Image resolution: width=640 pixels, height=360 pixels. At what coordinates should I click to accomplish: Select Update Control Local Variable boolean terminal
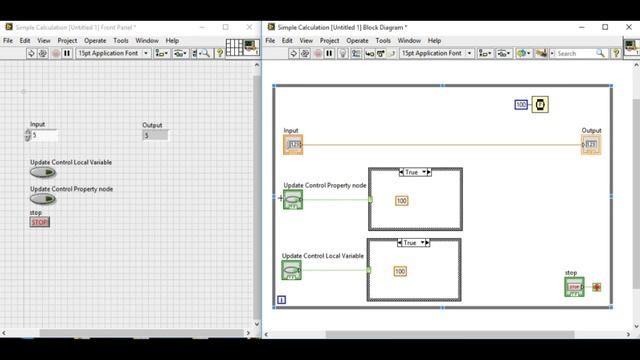(x=291, y=270)
